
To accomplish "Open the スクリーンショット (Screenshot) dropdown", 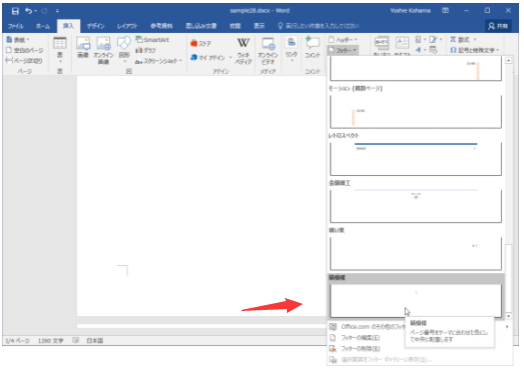I will tap(158, 61).
